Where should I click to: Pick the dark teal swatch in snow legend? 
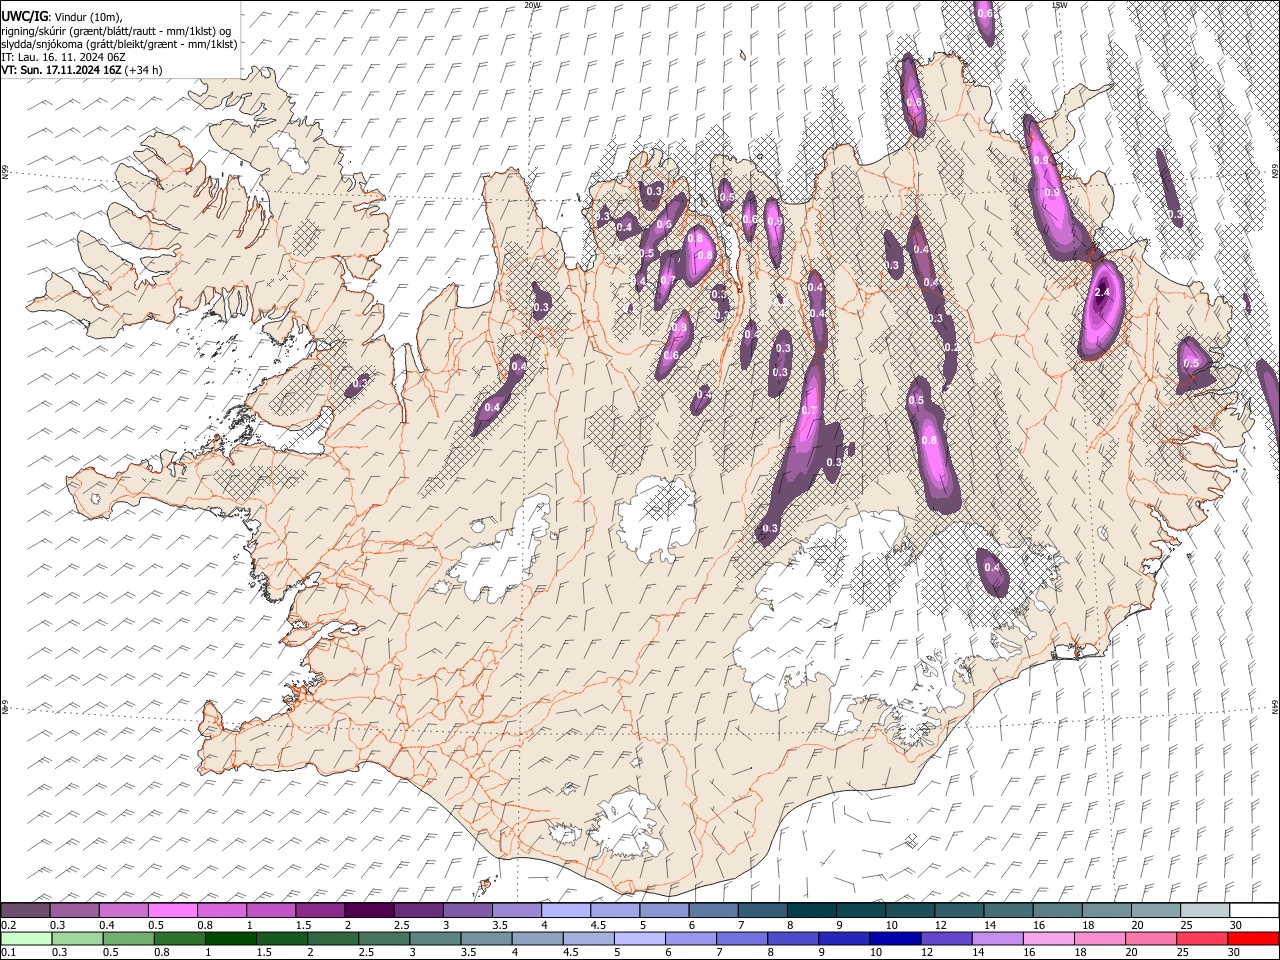point(811,911)
